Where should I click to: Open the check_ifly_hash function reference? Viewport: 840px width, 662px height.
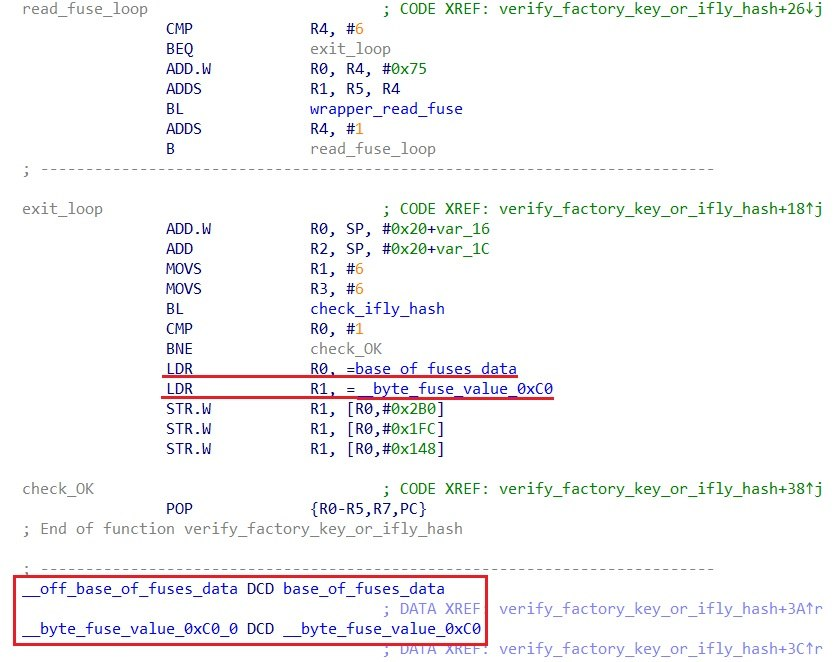[377, 309]
